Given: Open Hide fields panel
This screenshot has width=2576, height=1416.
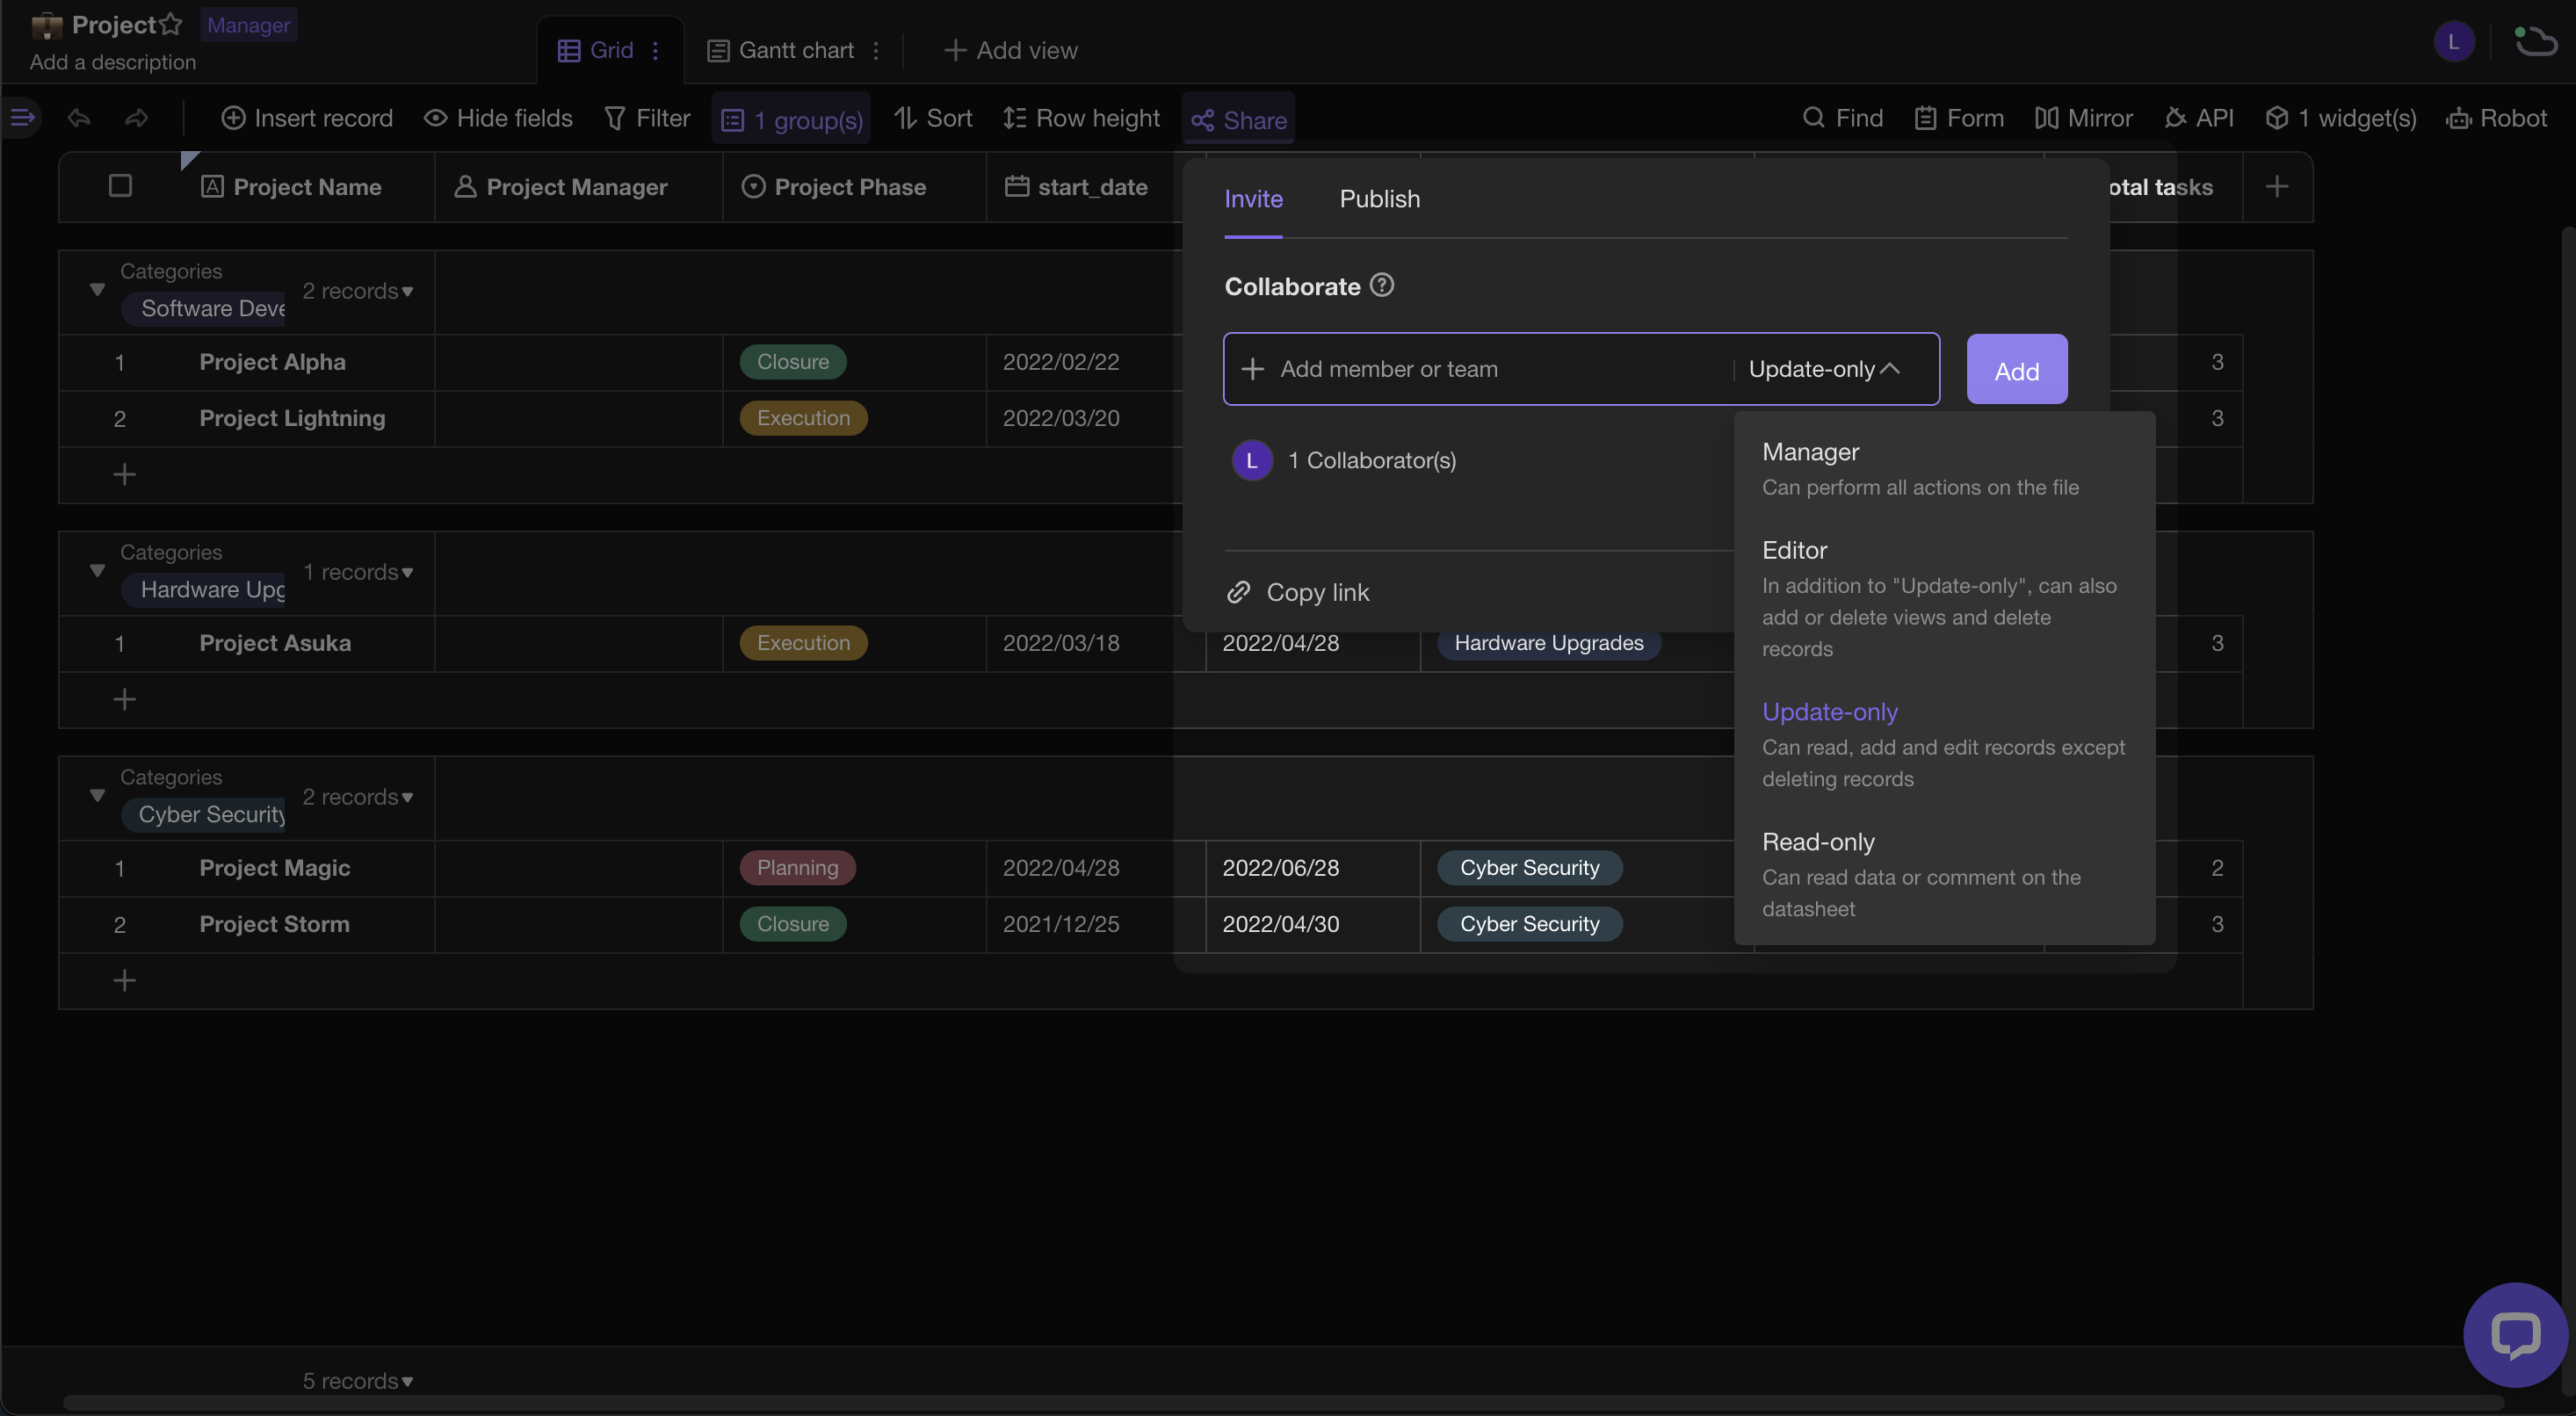Looking at the screenshot, I should [498, 118].
